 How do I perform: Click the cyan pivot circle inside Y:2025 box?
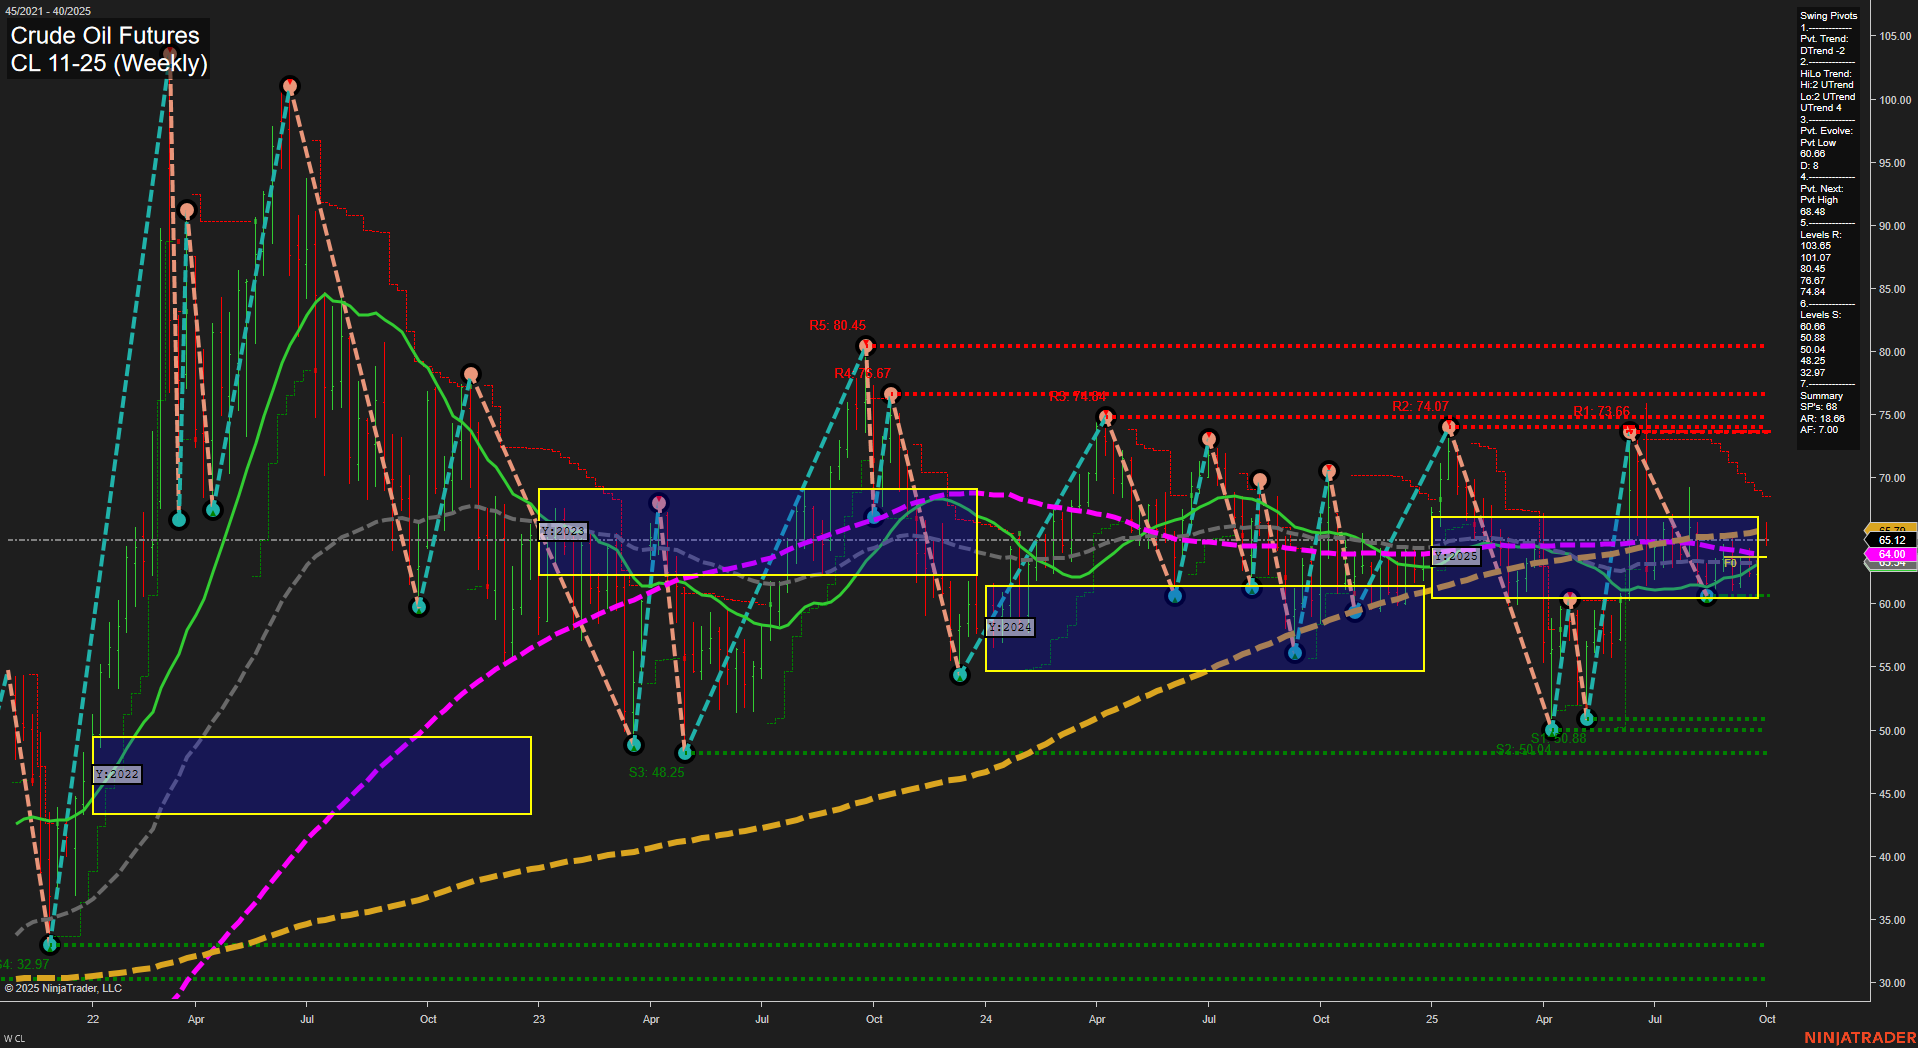(x=1706, y=595)
